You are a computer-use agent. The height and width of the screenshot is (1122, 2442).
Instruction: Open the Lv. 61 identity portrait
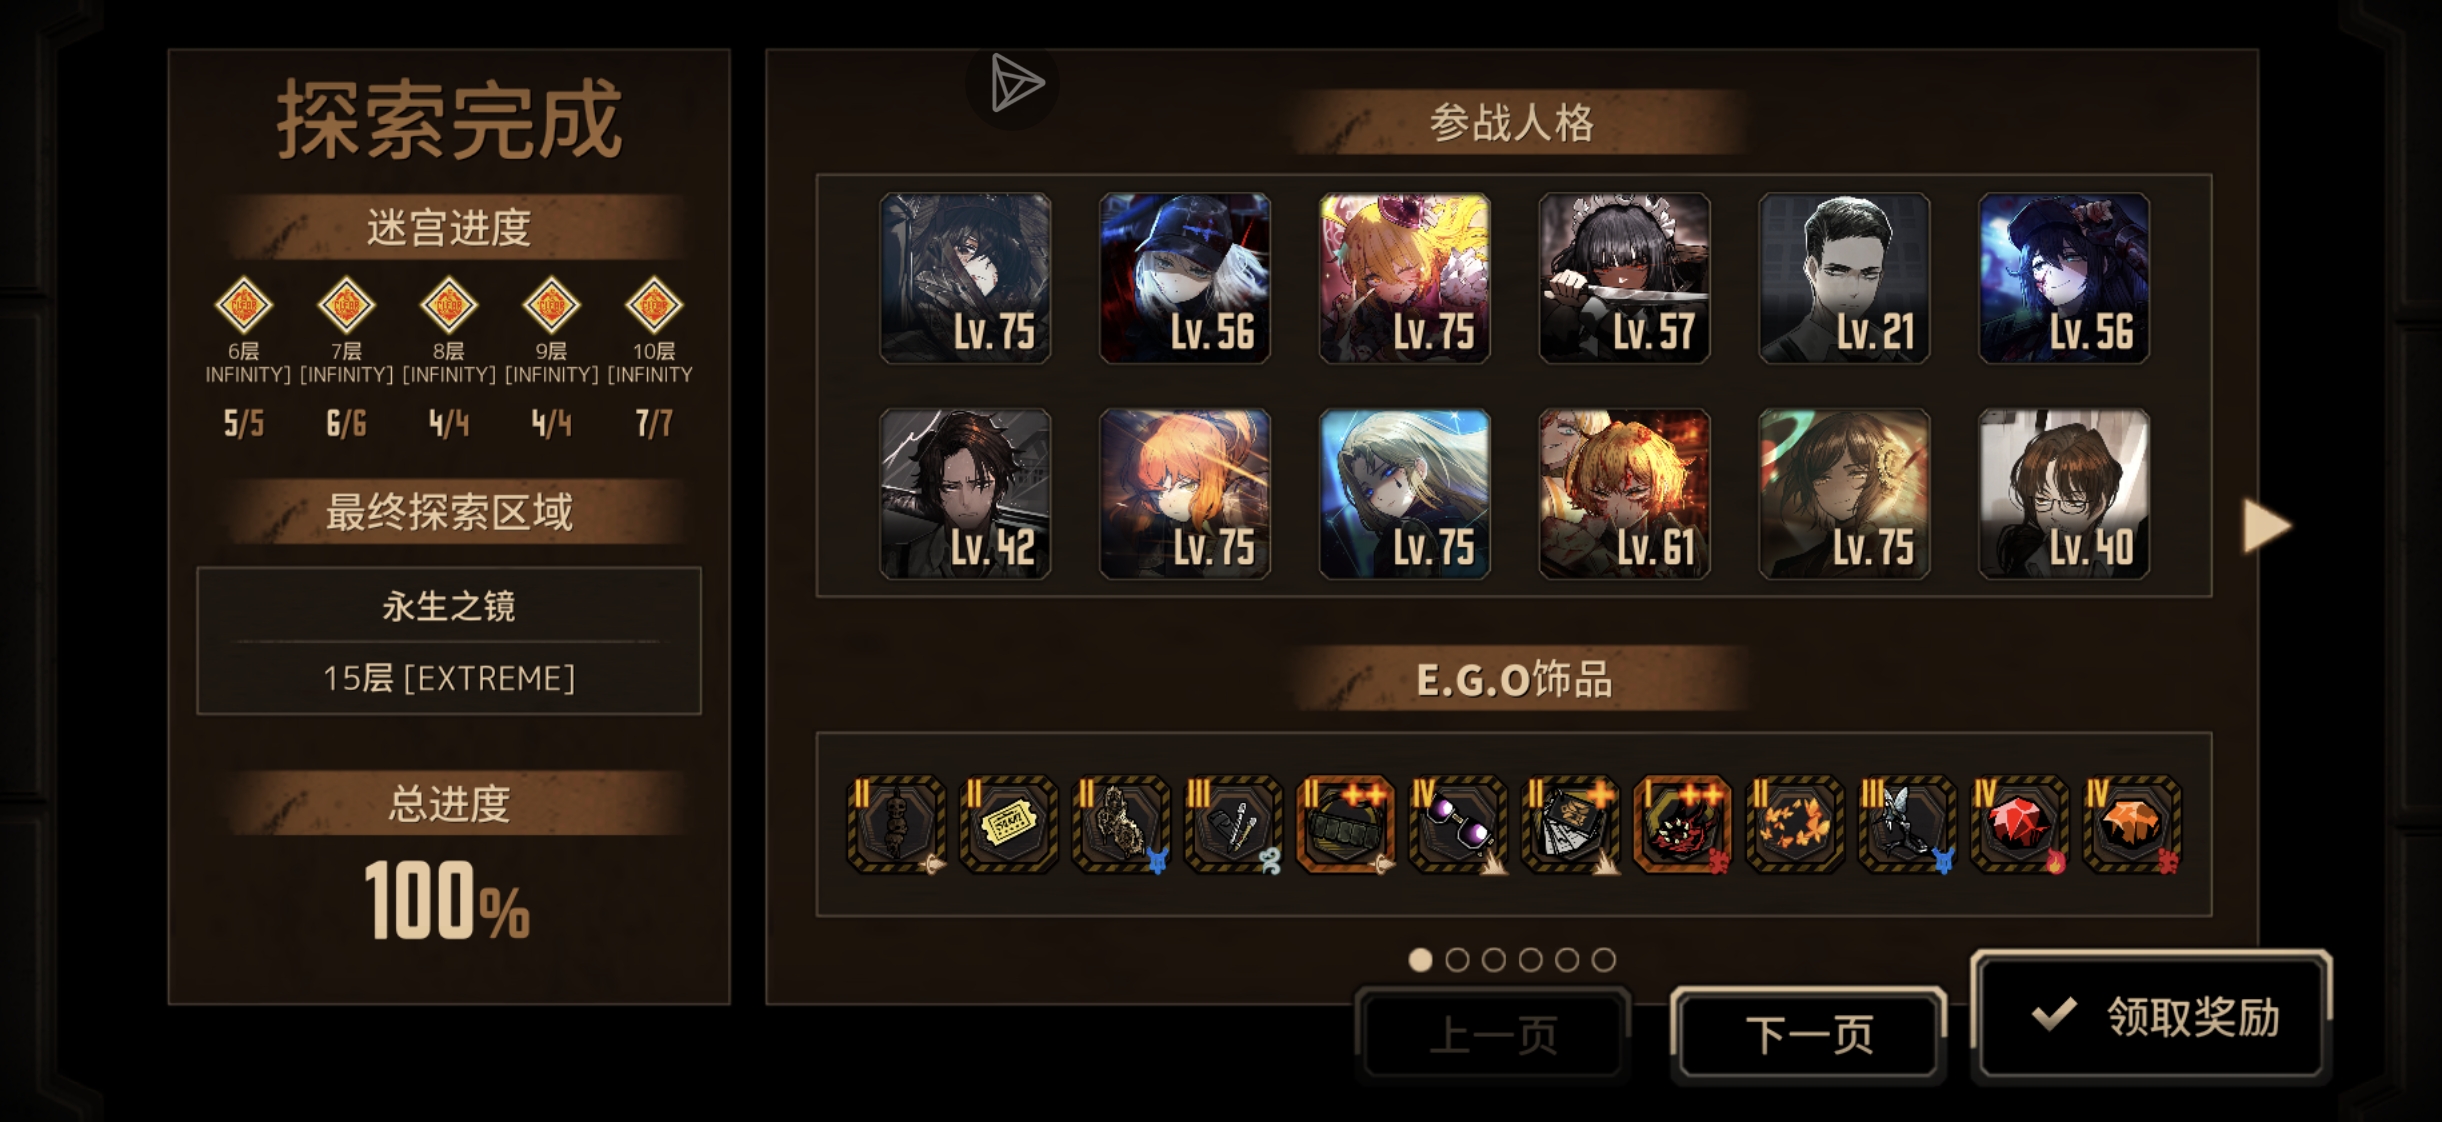(x=1624, y=494)
